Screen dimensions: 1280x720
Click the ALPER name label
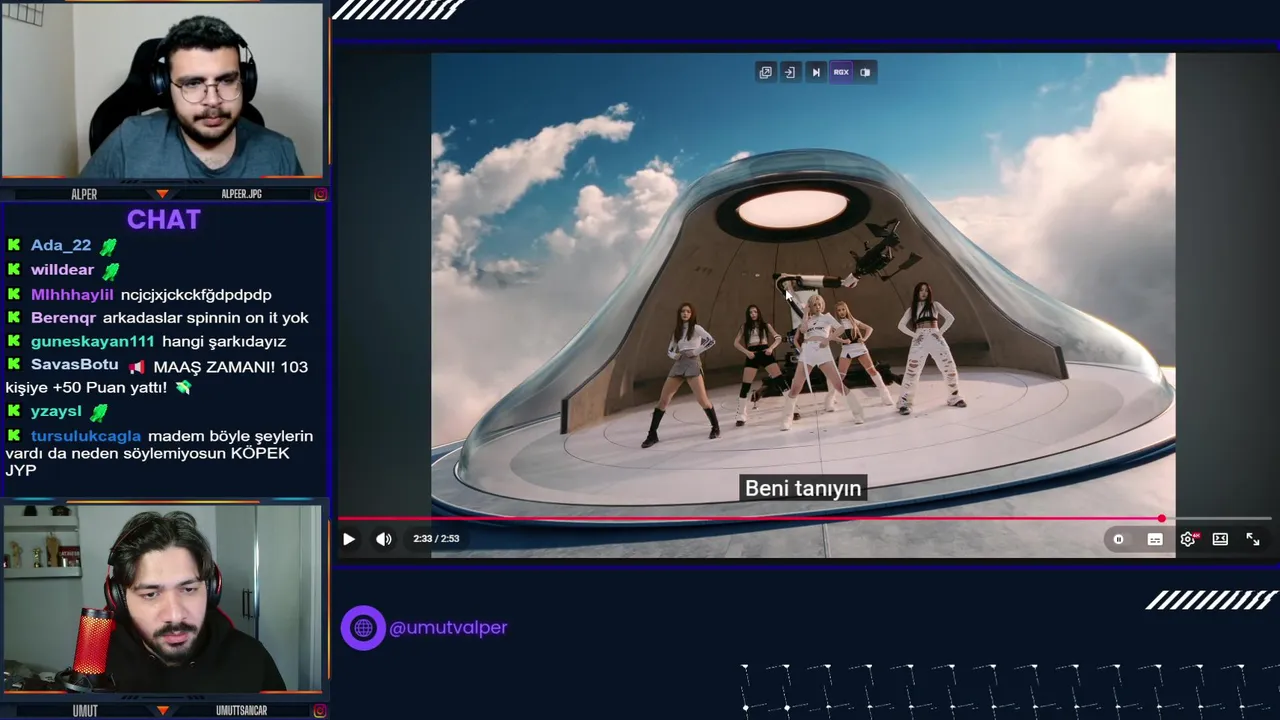click(x=84, y=194)
